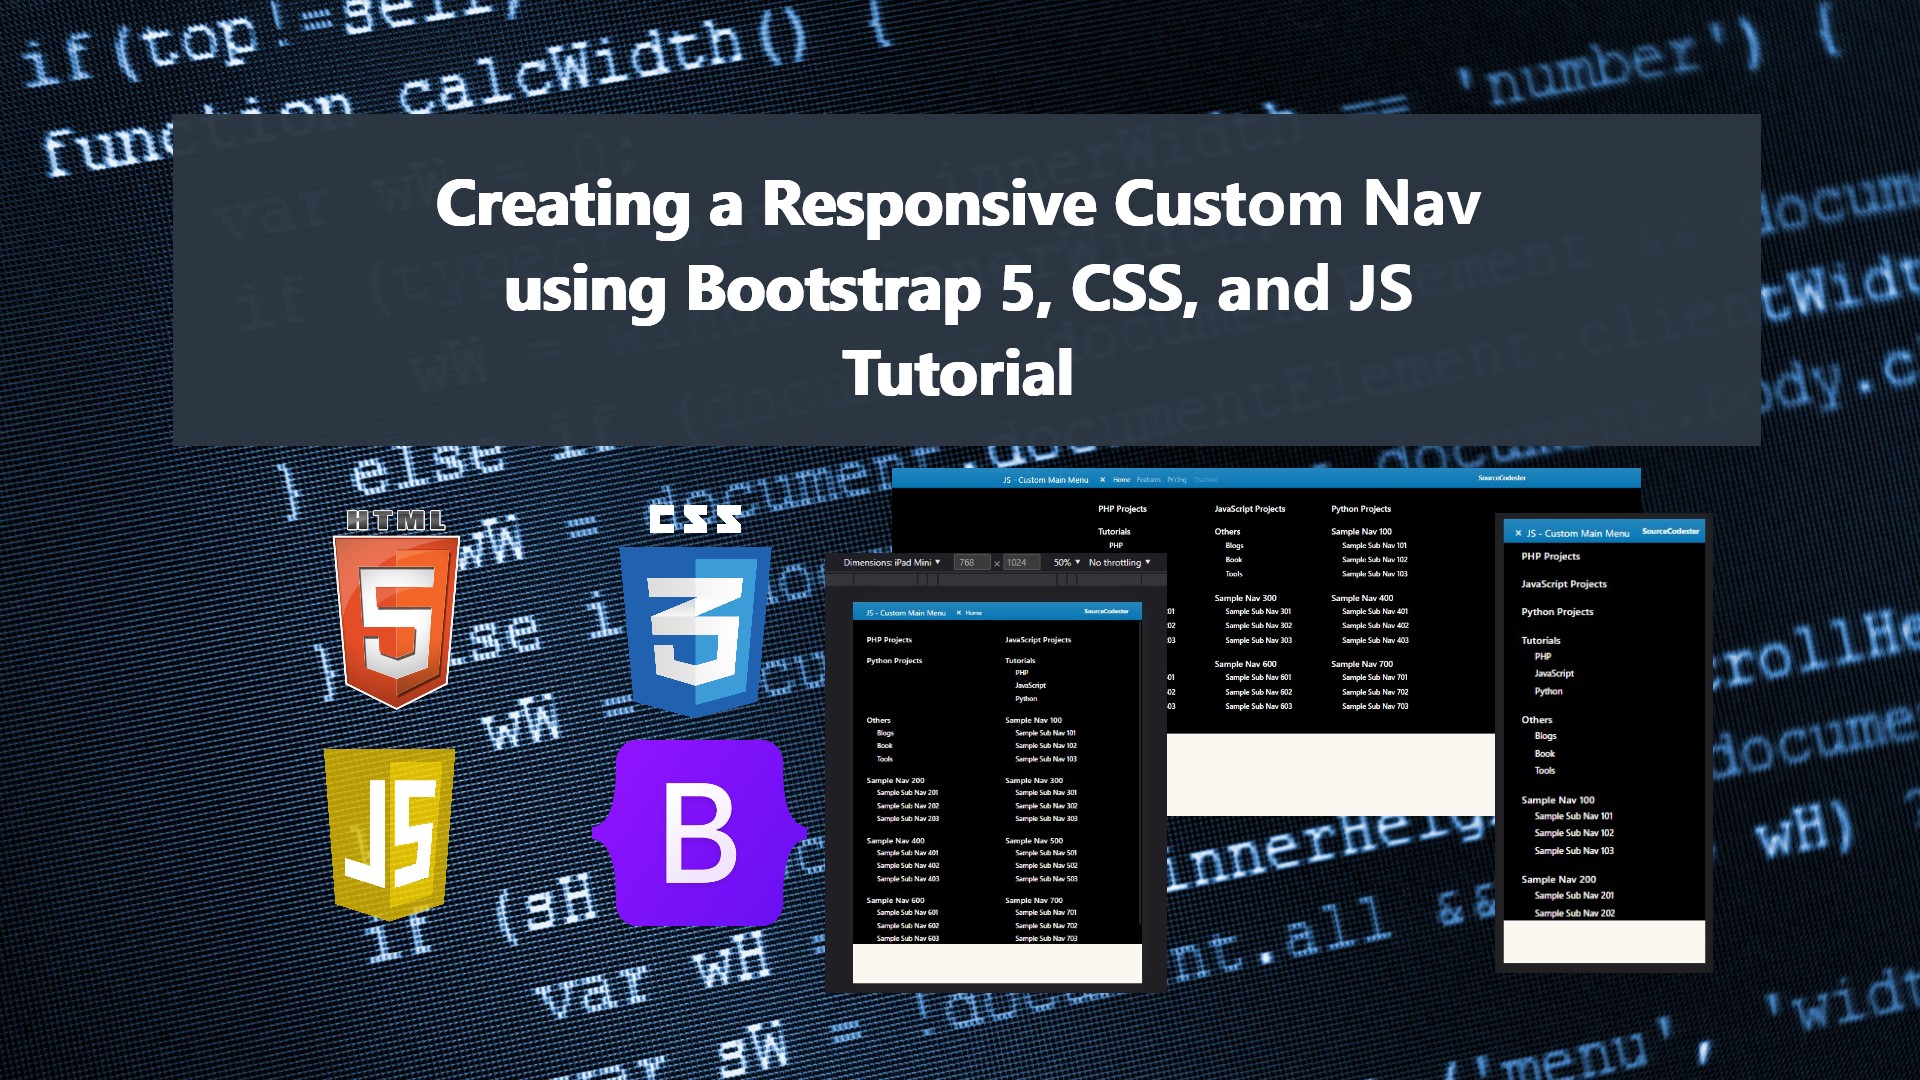
Task: Select the Home menu item in navbar
Action: click(x=1123, y=479)
